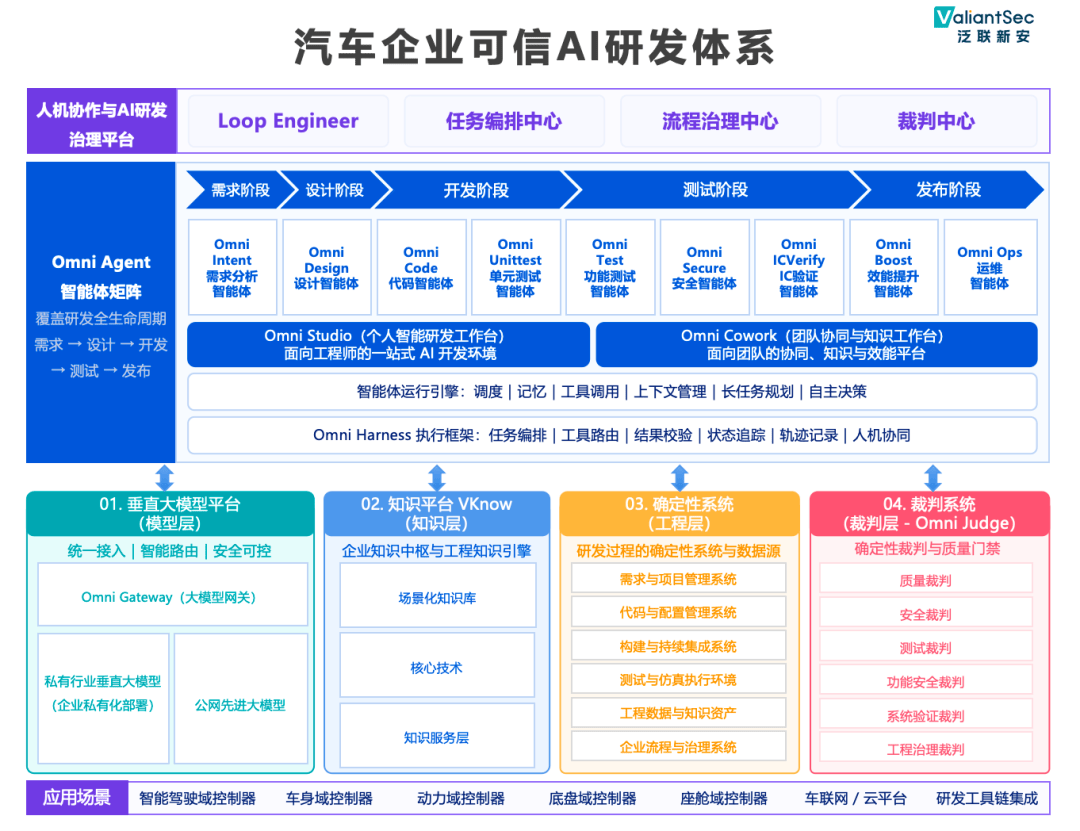Select the Loop Engineer box
1080x831 pixels.
click(x=288, y=121)
